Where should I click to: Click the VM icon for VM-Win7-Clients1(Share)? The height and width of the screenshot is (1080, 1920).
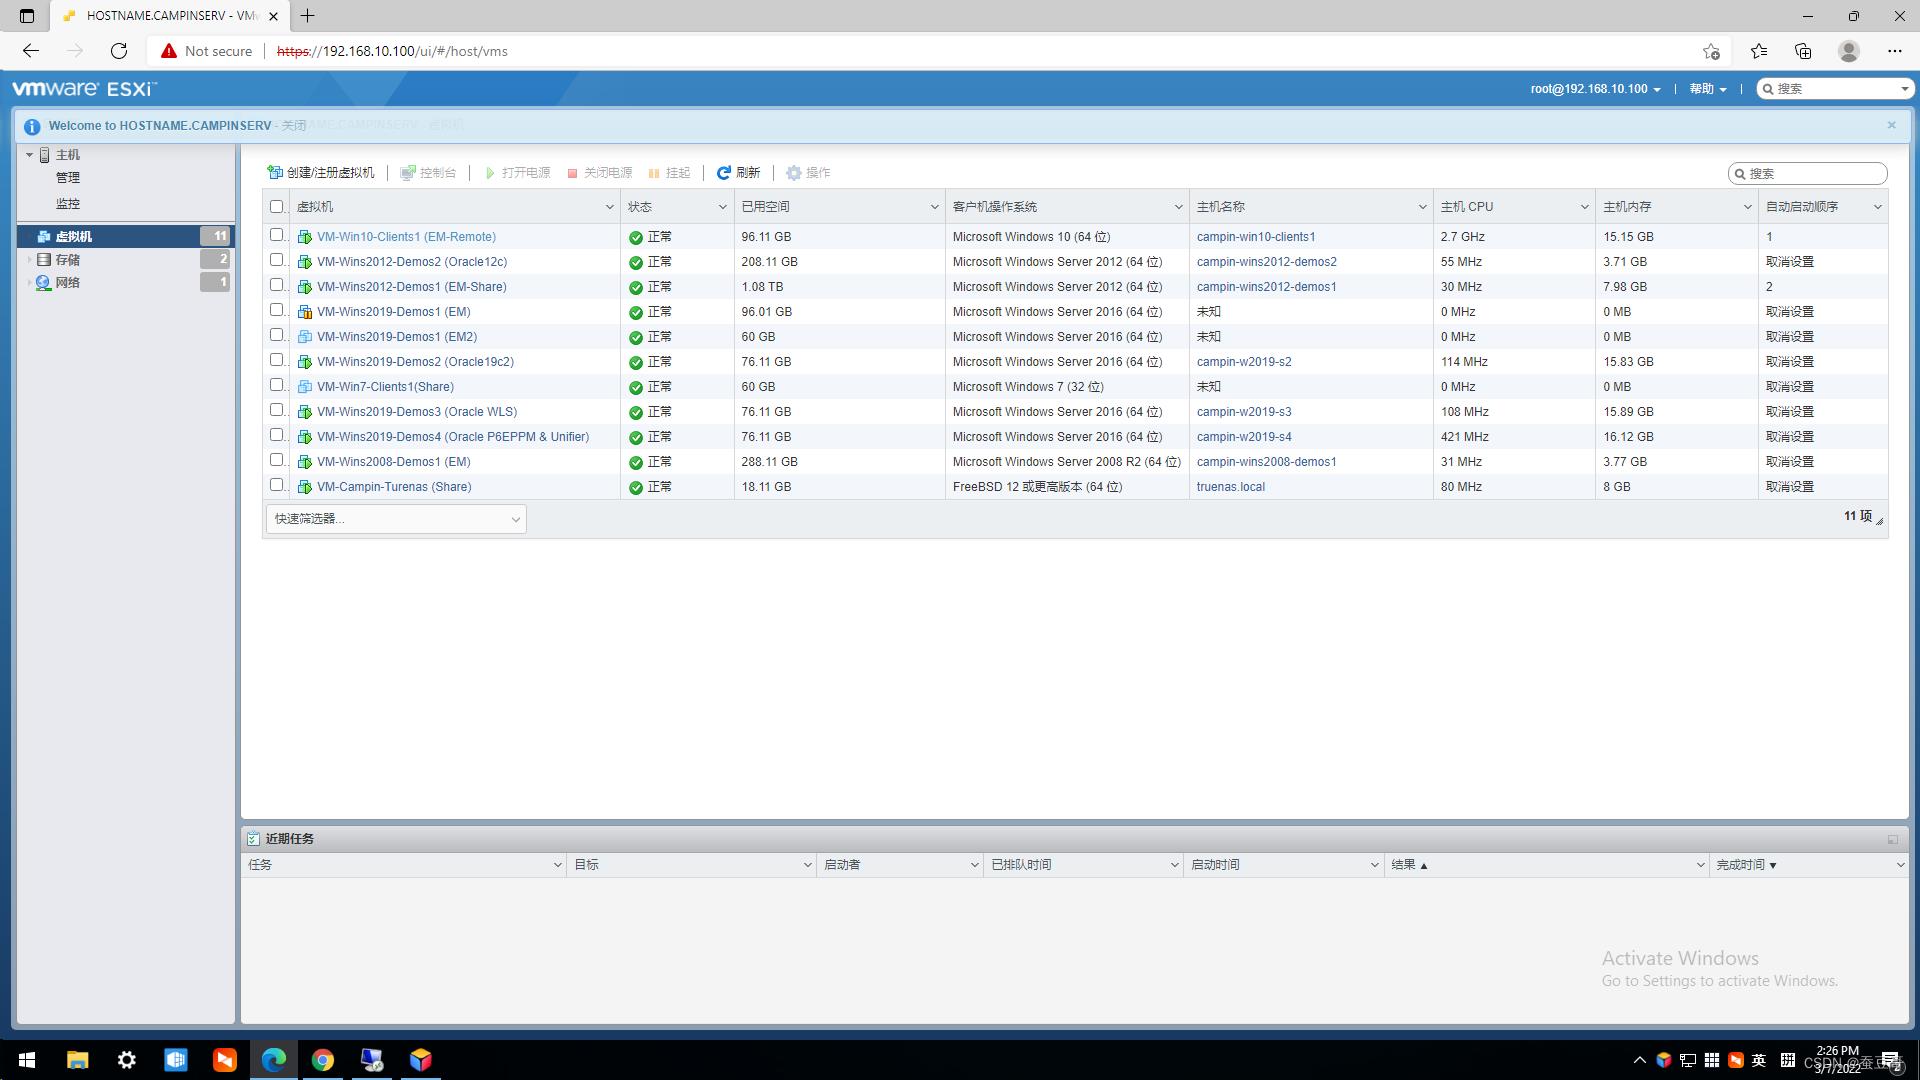coord(305,387)
